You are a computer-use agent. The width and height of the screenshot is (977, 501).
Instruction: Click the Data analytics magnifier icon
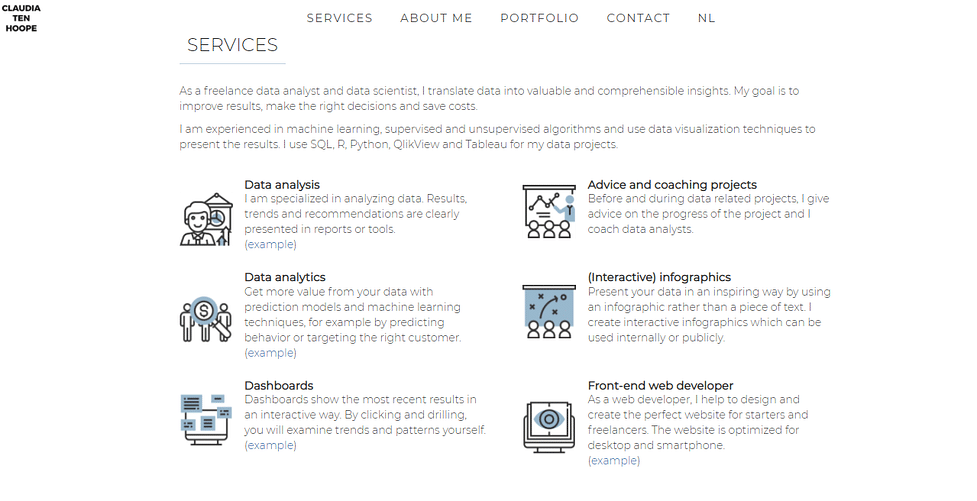tap(206, 319)
